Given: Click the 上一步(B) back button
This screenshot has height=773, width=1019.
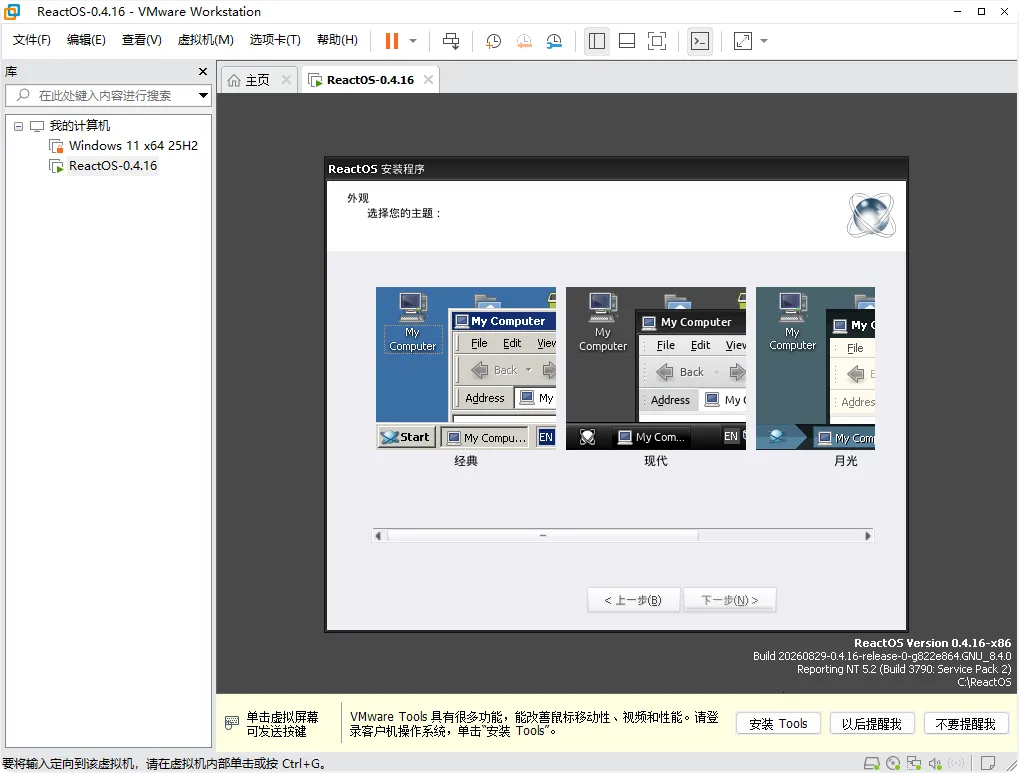Looking at the screenshot, I should [x=634, y=600].
